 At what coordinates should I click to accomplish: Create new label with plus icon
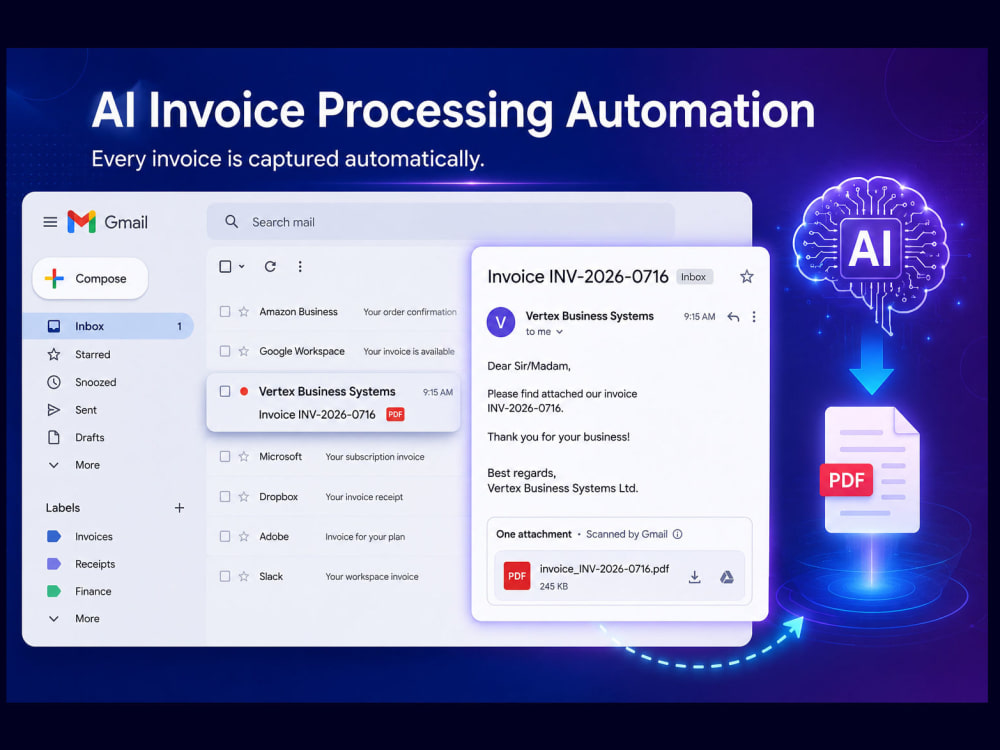[179, 508]
